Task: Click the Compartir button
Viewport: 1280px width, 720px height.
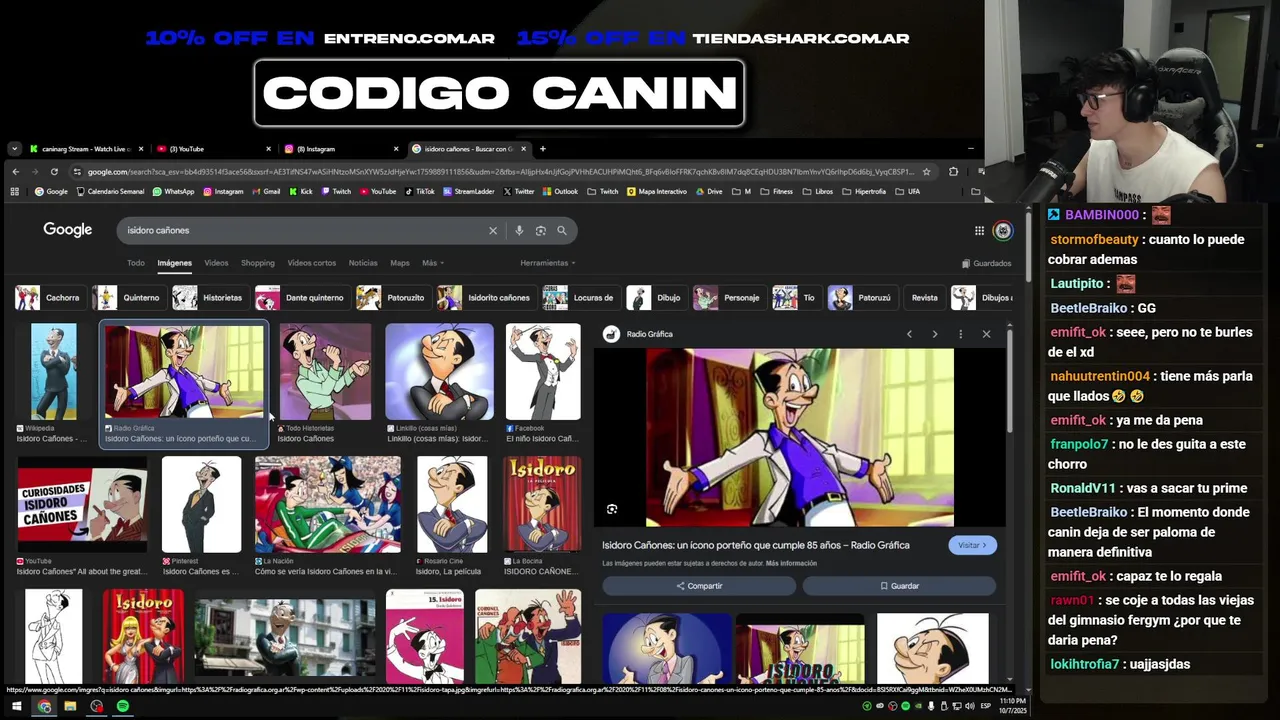Action: point(699,586)
